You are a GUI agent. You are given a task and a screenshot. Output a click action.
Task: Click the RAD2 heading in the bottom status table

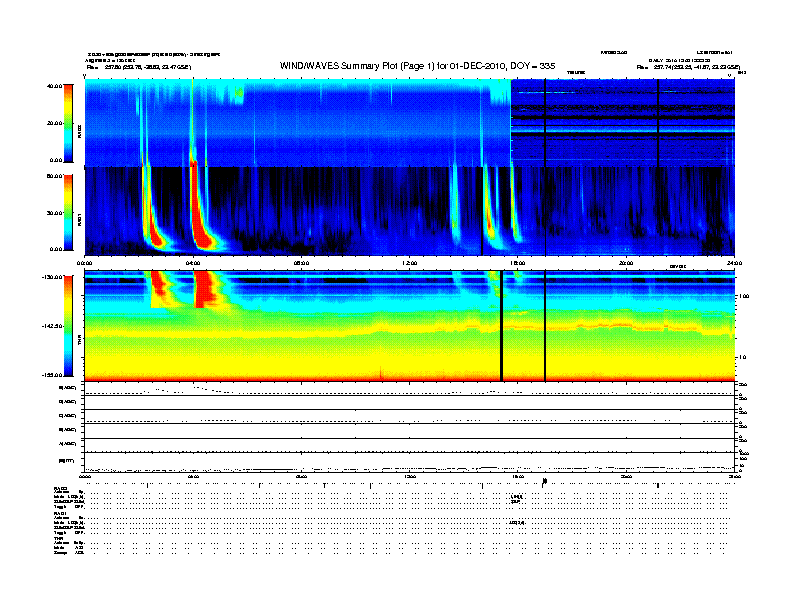(60, 488)
